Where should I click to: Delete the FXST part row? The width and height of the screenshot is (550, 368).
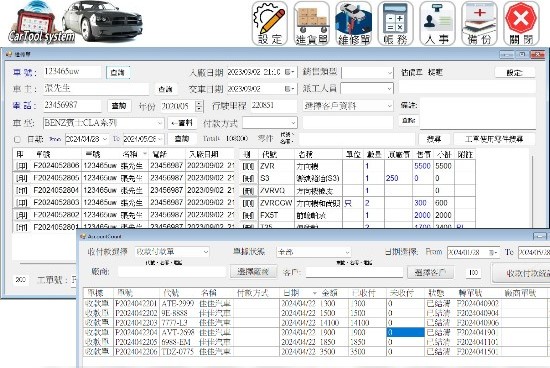[x=248, y=215]
